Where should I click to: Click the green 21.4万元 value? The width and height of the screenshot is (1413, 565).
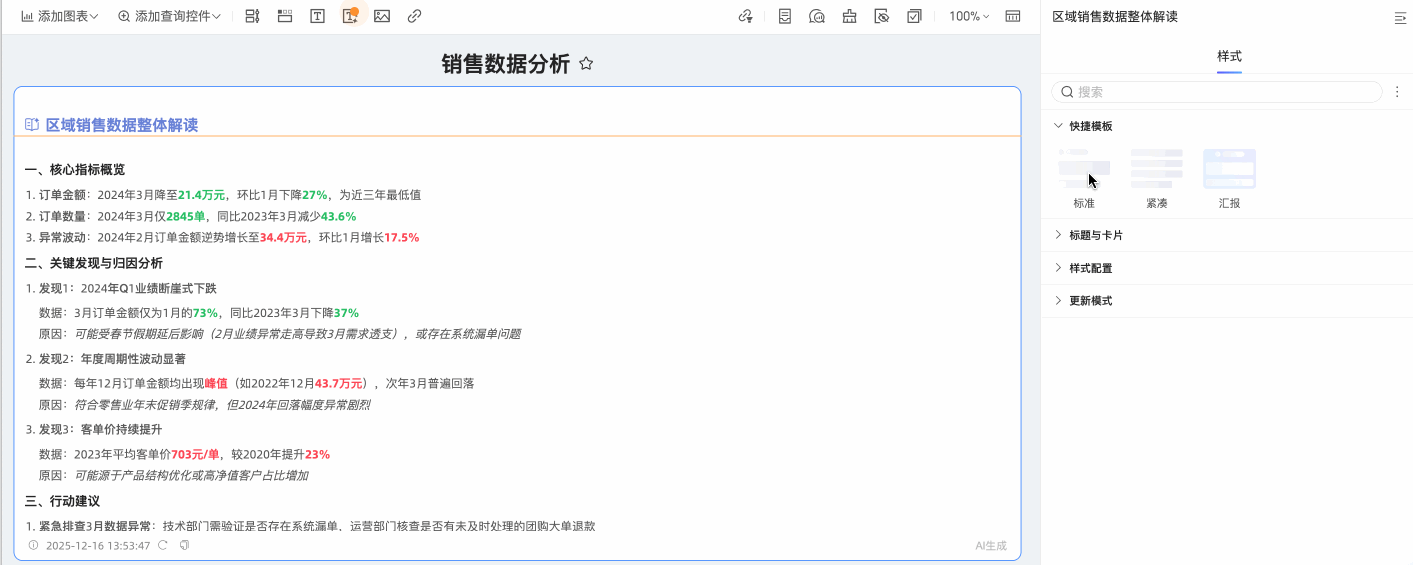point(202,195)
